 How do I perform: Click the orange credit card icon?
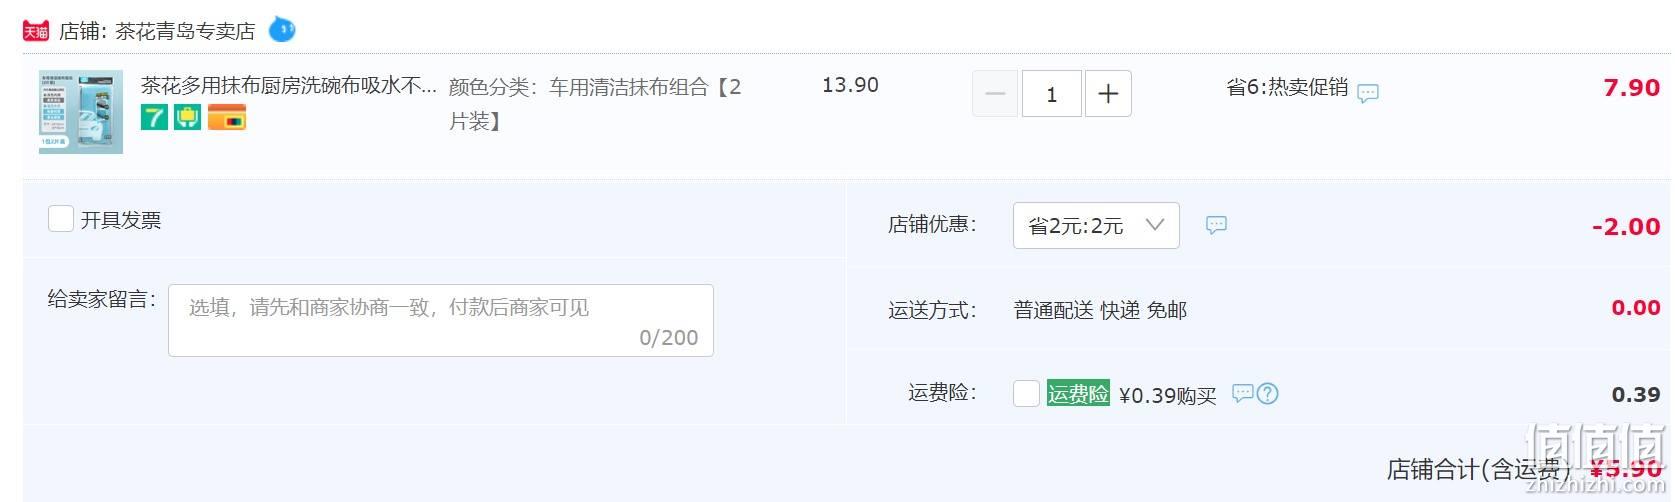[227, 118]
